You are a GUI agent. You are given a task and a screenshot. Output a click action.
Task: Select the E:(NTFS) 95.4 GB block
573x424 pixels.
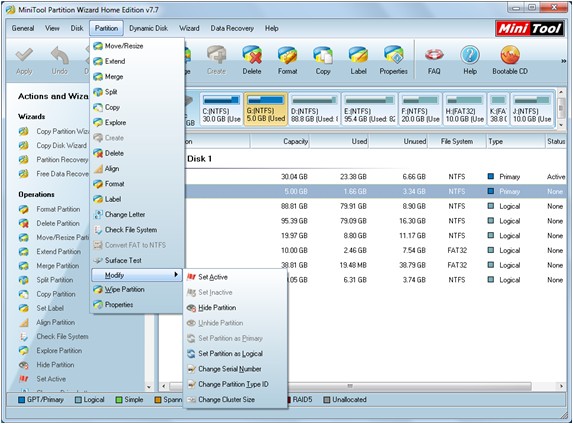pos(369,109)
